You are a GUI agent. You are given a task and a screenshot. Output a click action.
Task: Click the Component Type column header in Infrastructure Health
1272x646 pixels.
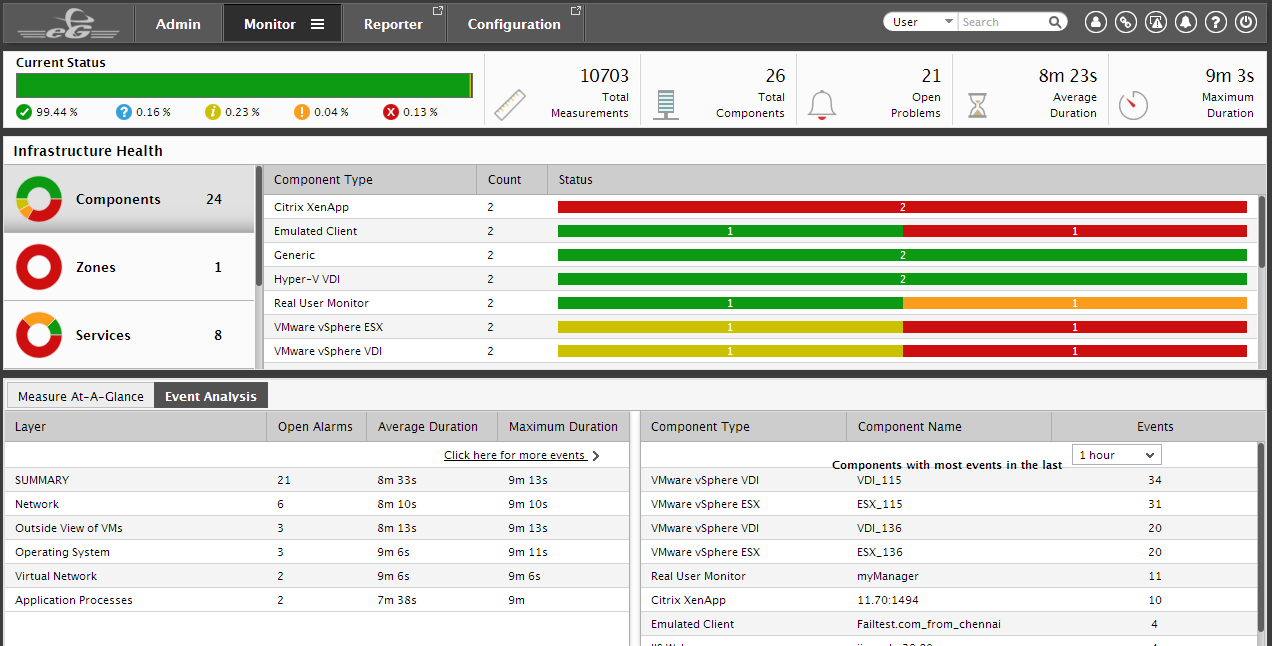370,180
